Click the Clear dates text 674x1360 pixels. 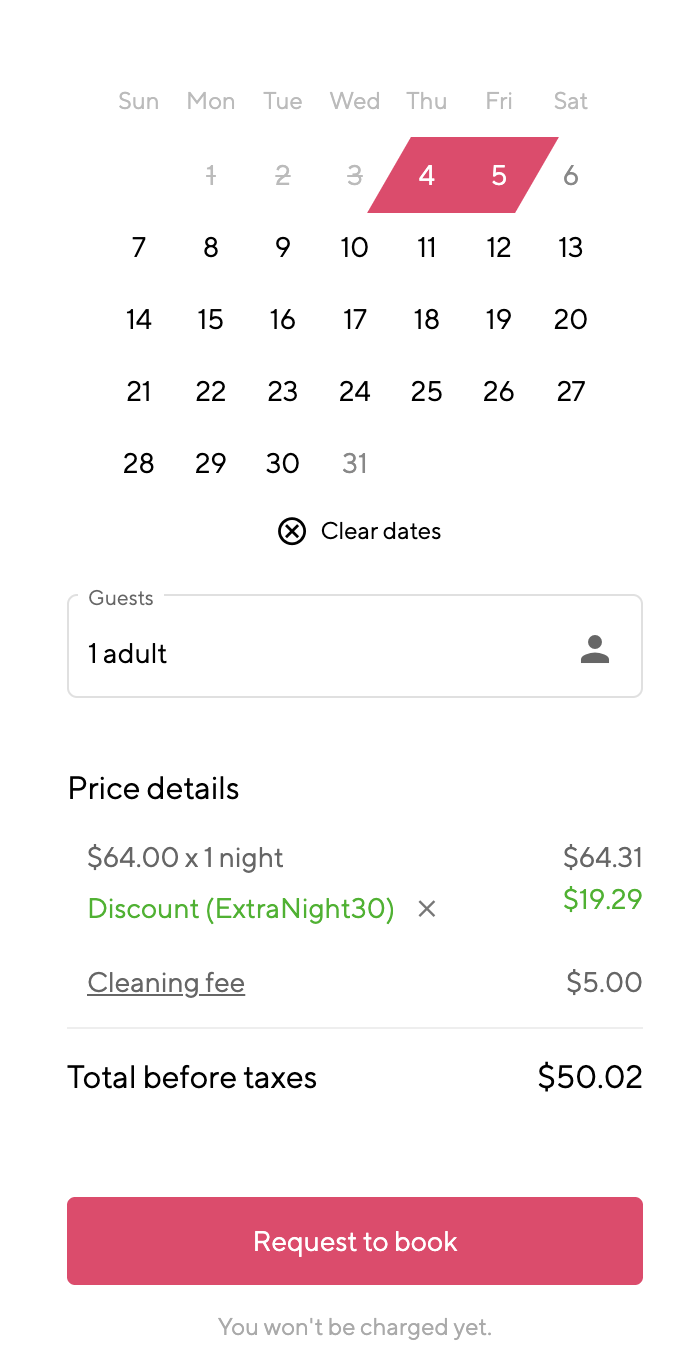point(380,531)
